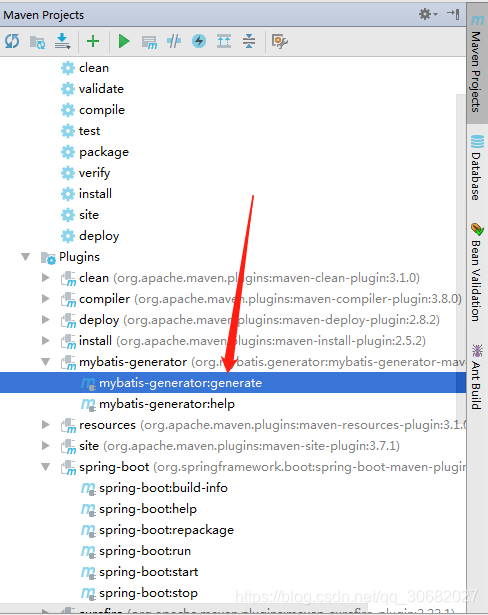Select mybatis-generator:generate goal
Viewport: 488px width, 615px height.
[x=180, y=383]
